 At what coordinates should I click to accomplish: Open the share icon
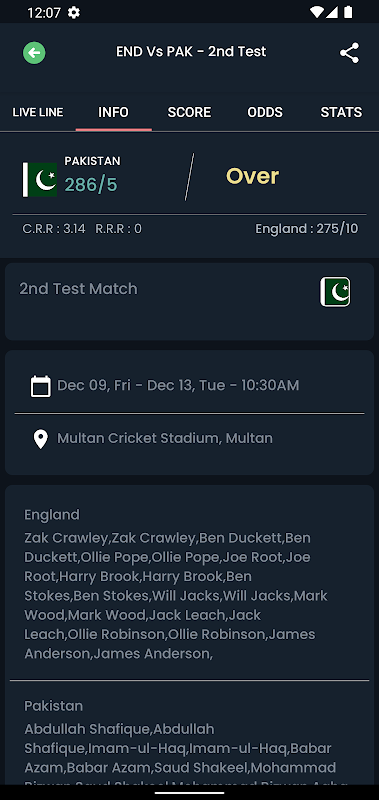(x=349, y=53)
